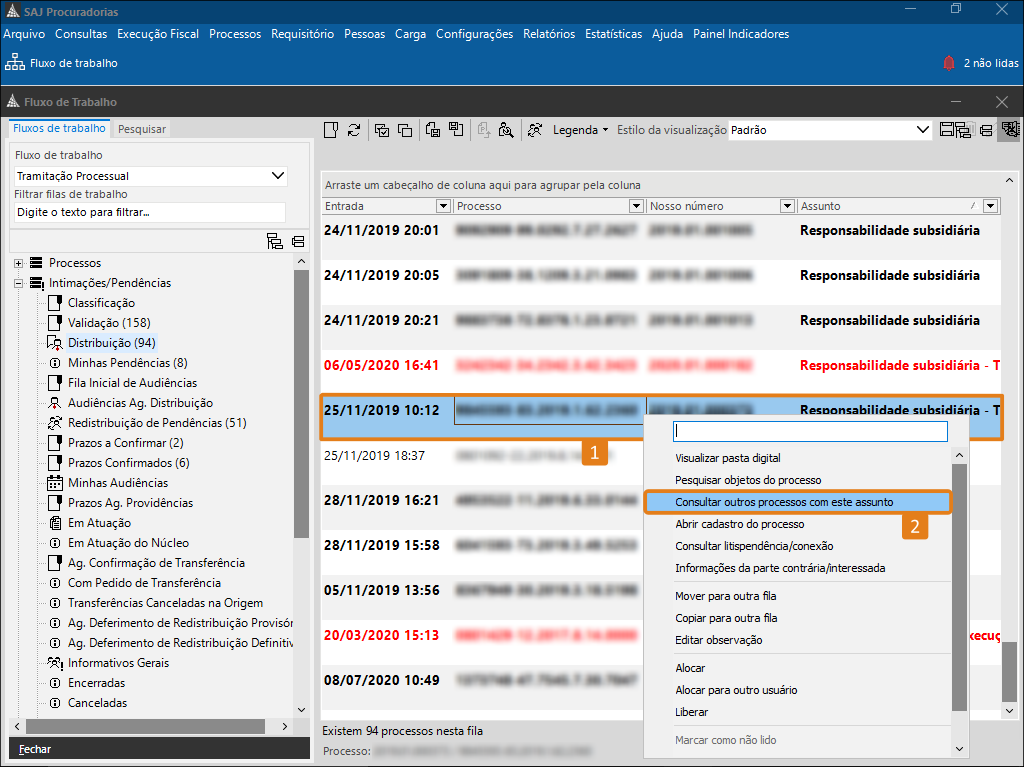
Task: Switch to the Pesquisar tab
Action: (x=142, y=129)
